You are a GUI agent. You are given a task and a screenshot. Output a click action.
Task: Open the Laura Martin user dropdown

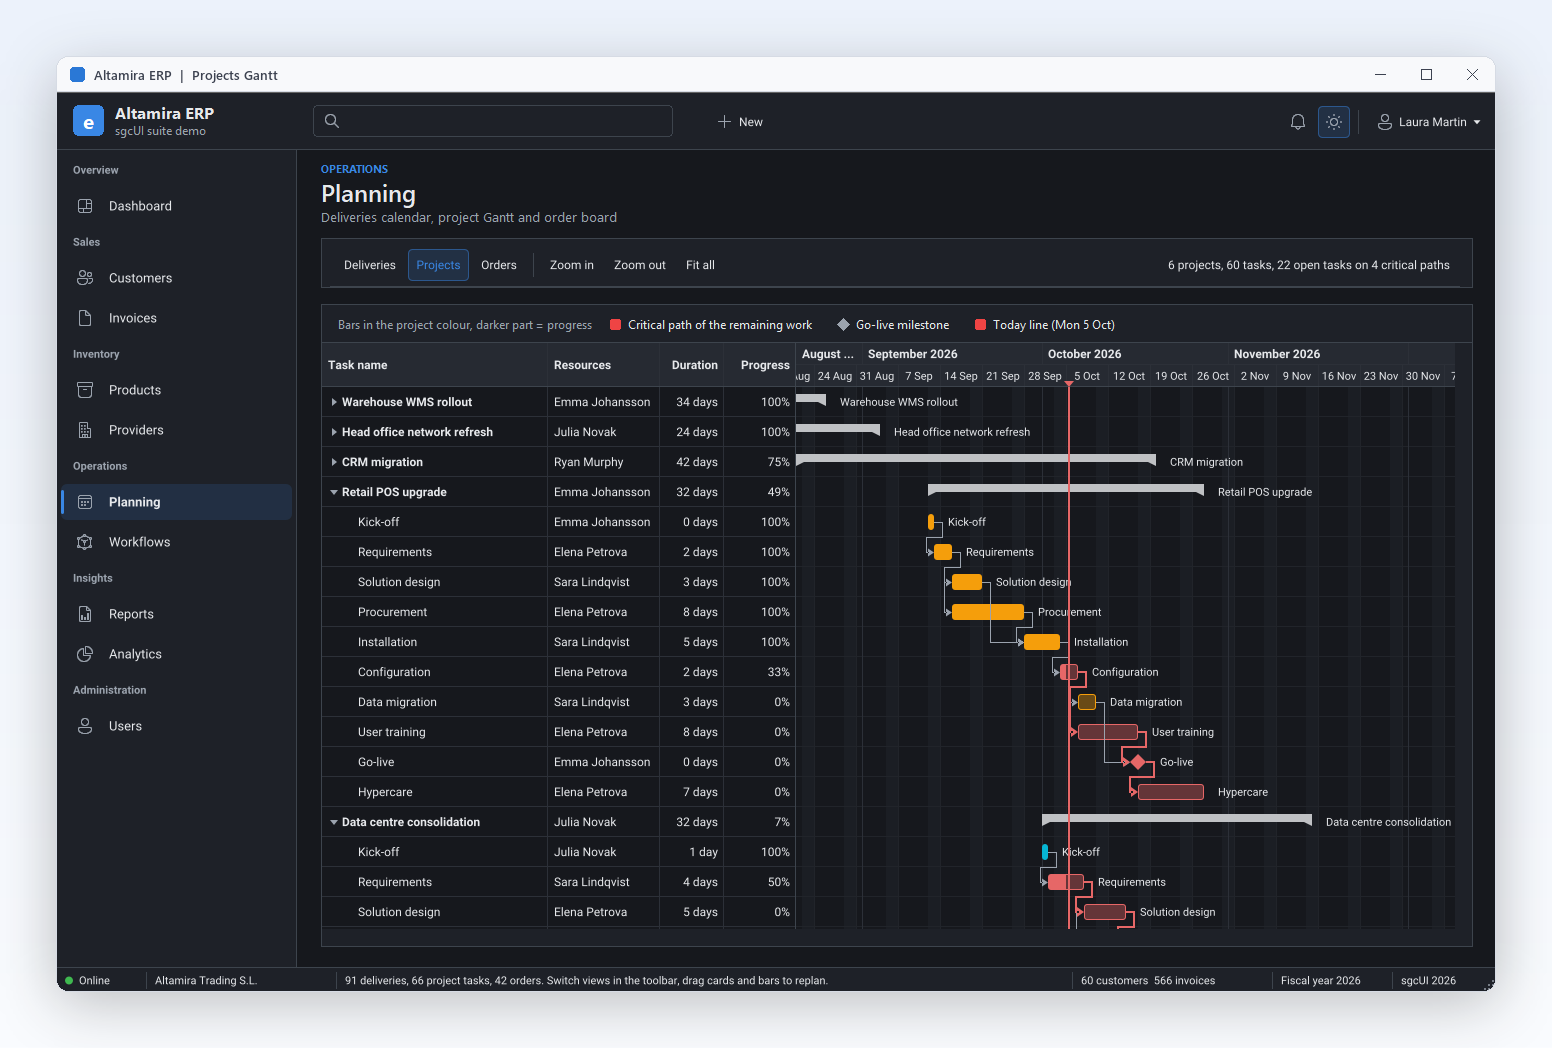(1428, 122)
